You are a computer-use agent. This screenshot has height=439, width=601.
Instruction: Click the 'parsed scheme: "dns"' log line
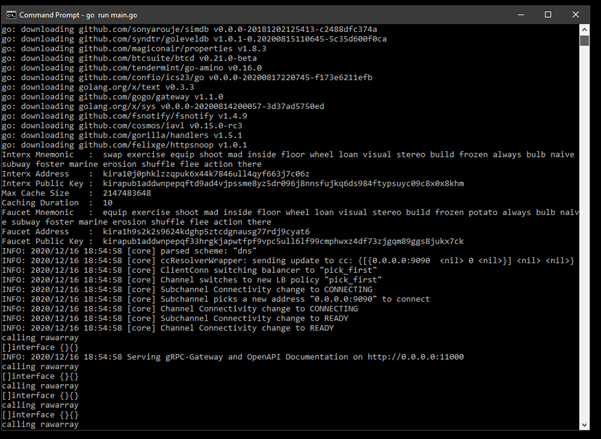pos(129,251)
